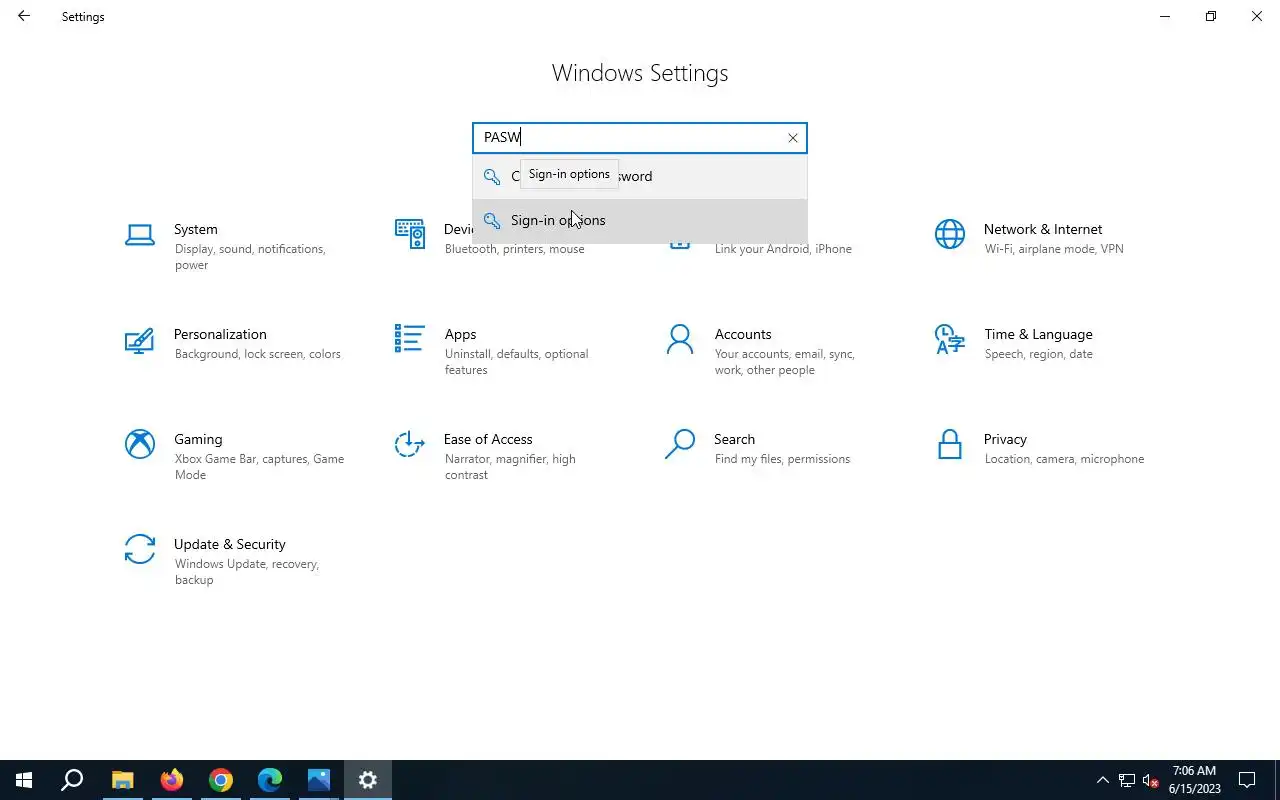This screenshot has height=800, width=1280.
Task: Click the Accounts label
Action: (x=743, y=335)
